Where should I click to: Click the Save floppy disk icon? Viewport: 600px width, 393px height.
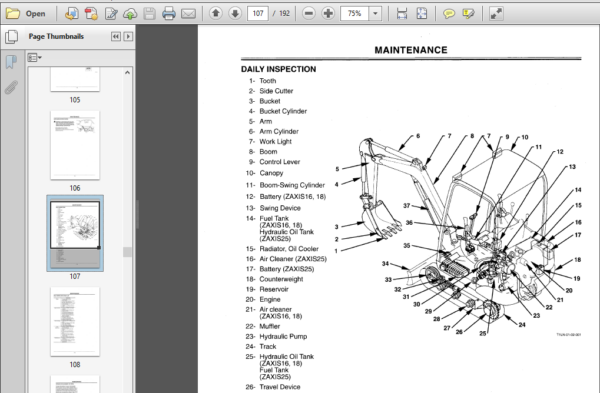click(x=149, y=14)
